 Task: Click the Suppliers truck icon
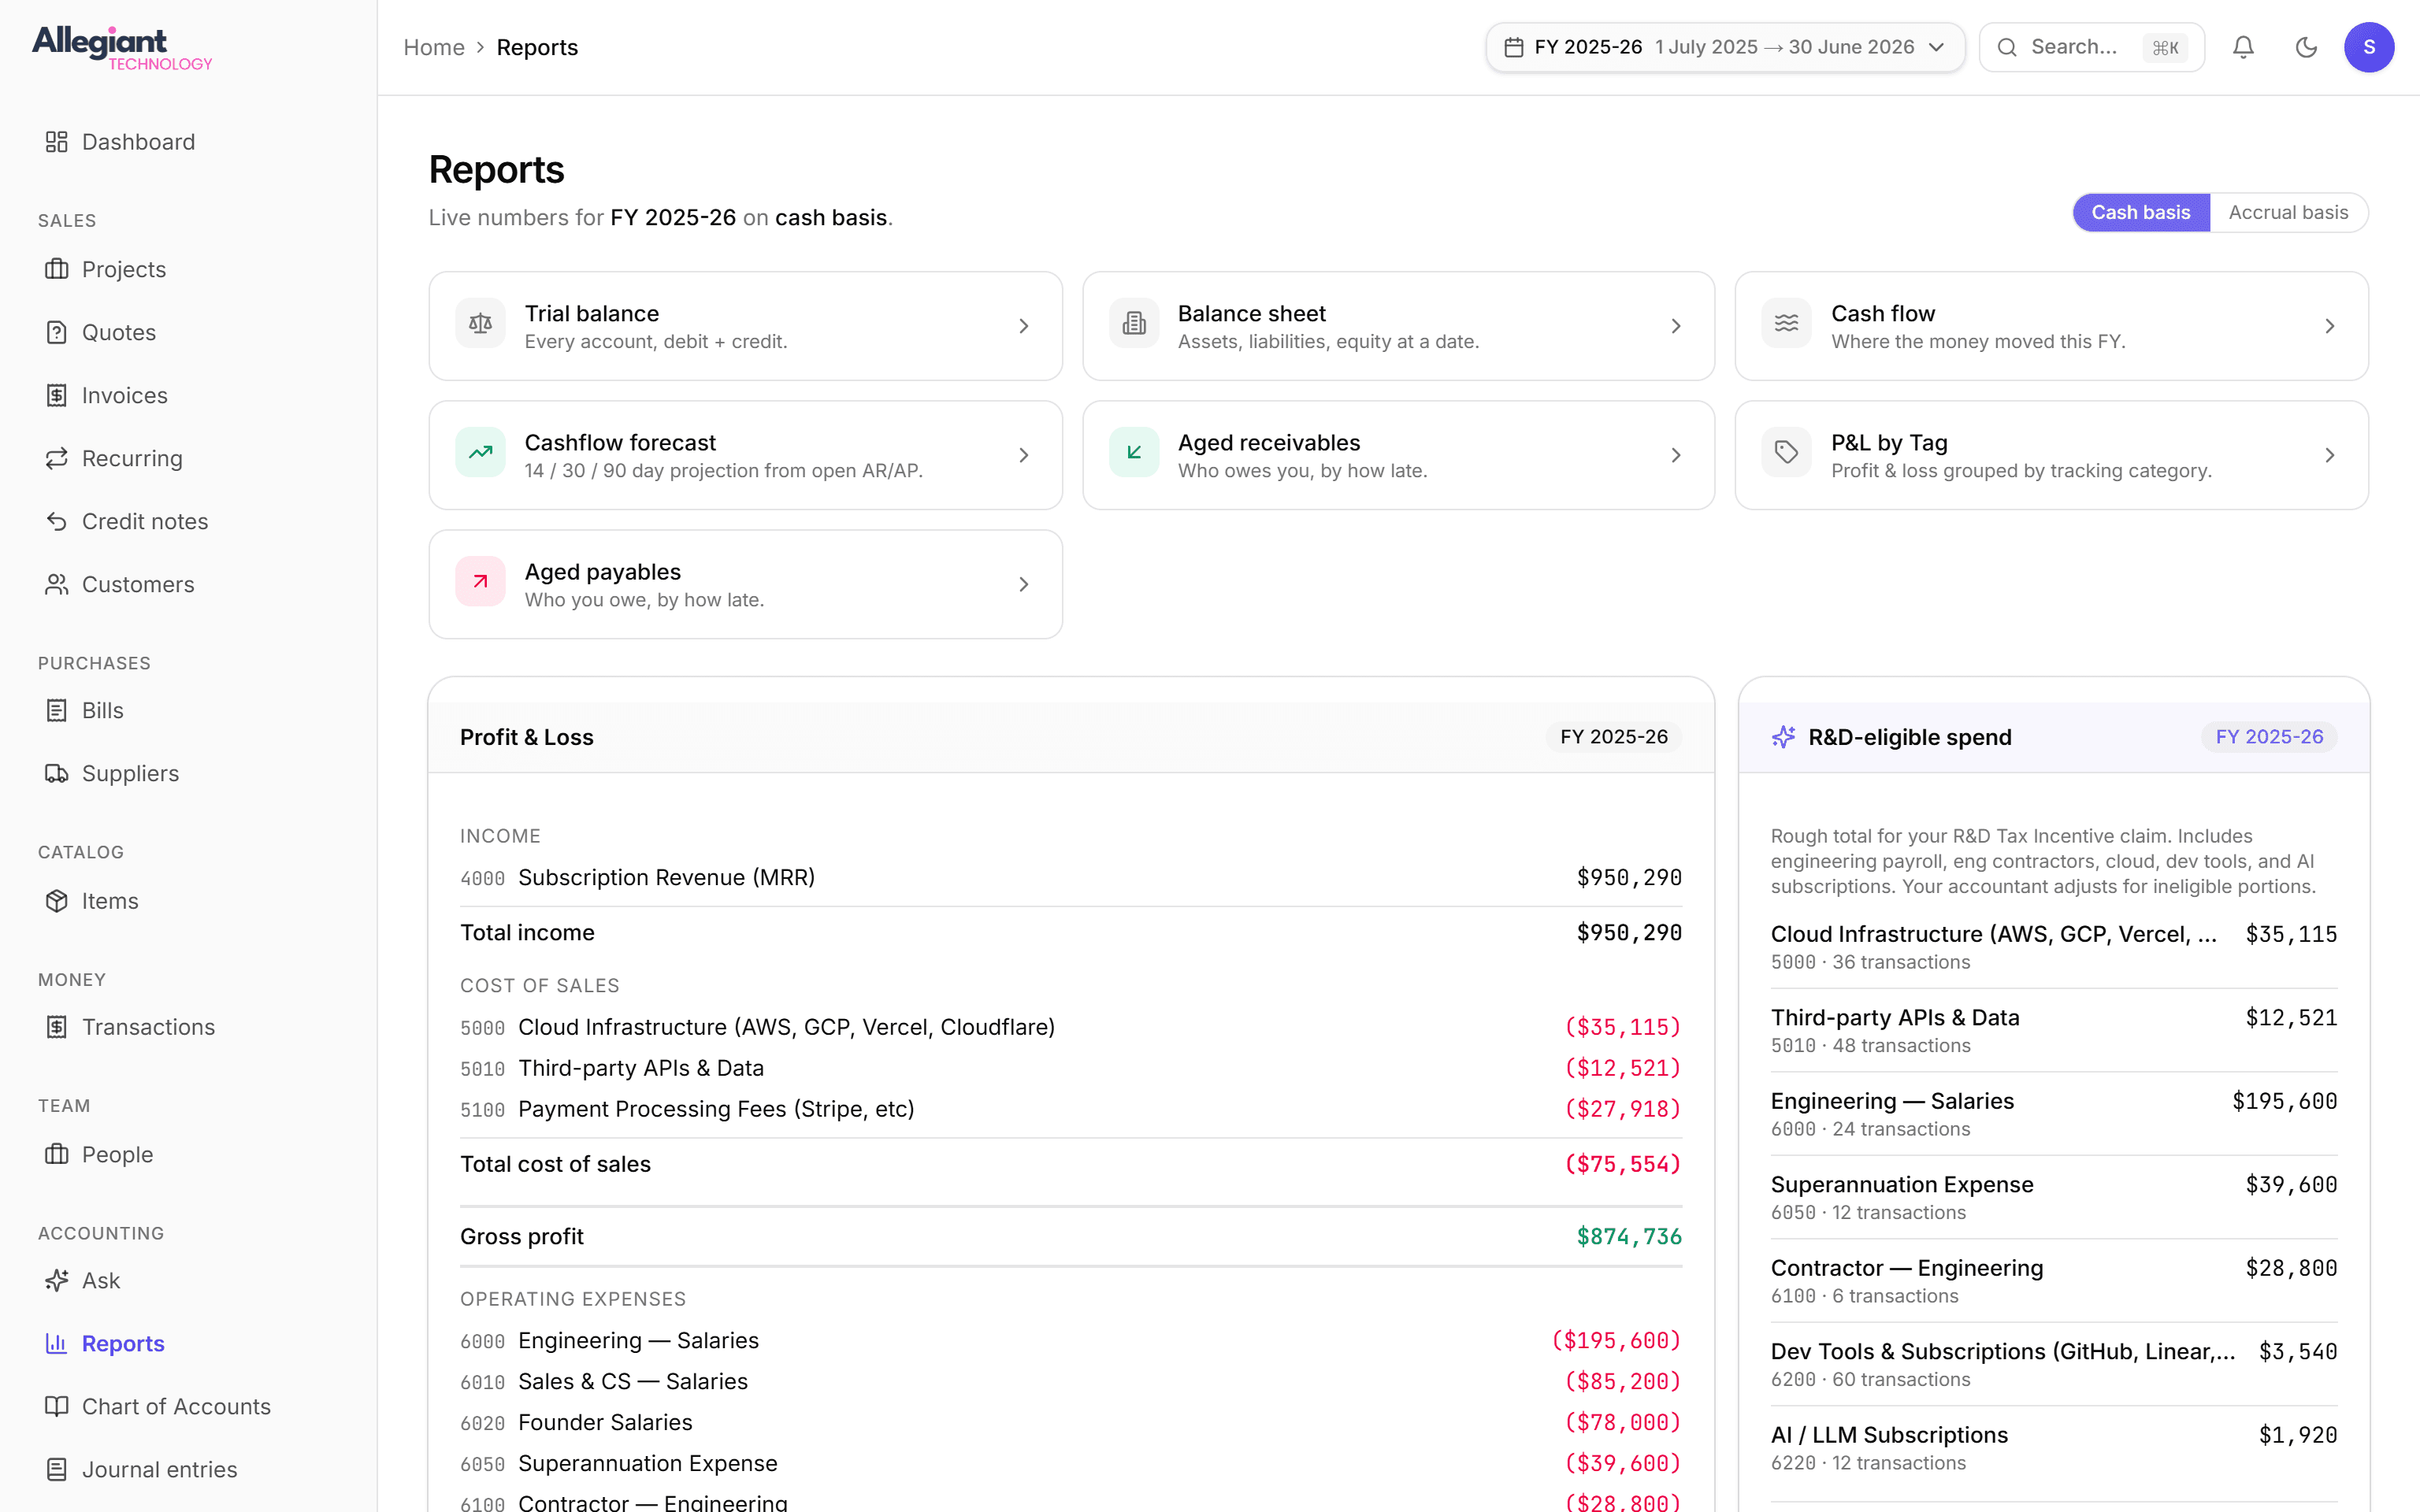tap(57, 773)
